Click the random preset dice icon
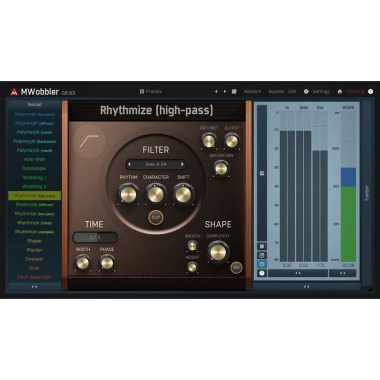This screenshot has height=380, width=380. click(234, 91)
